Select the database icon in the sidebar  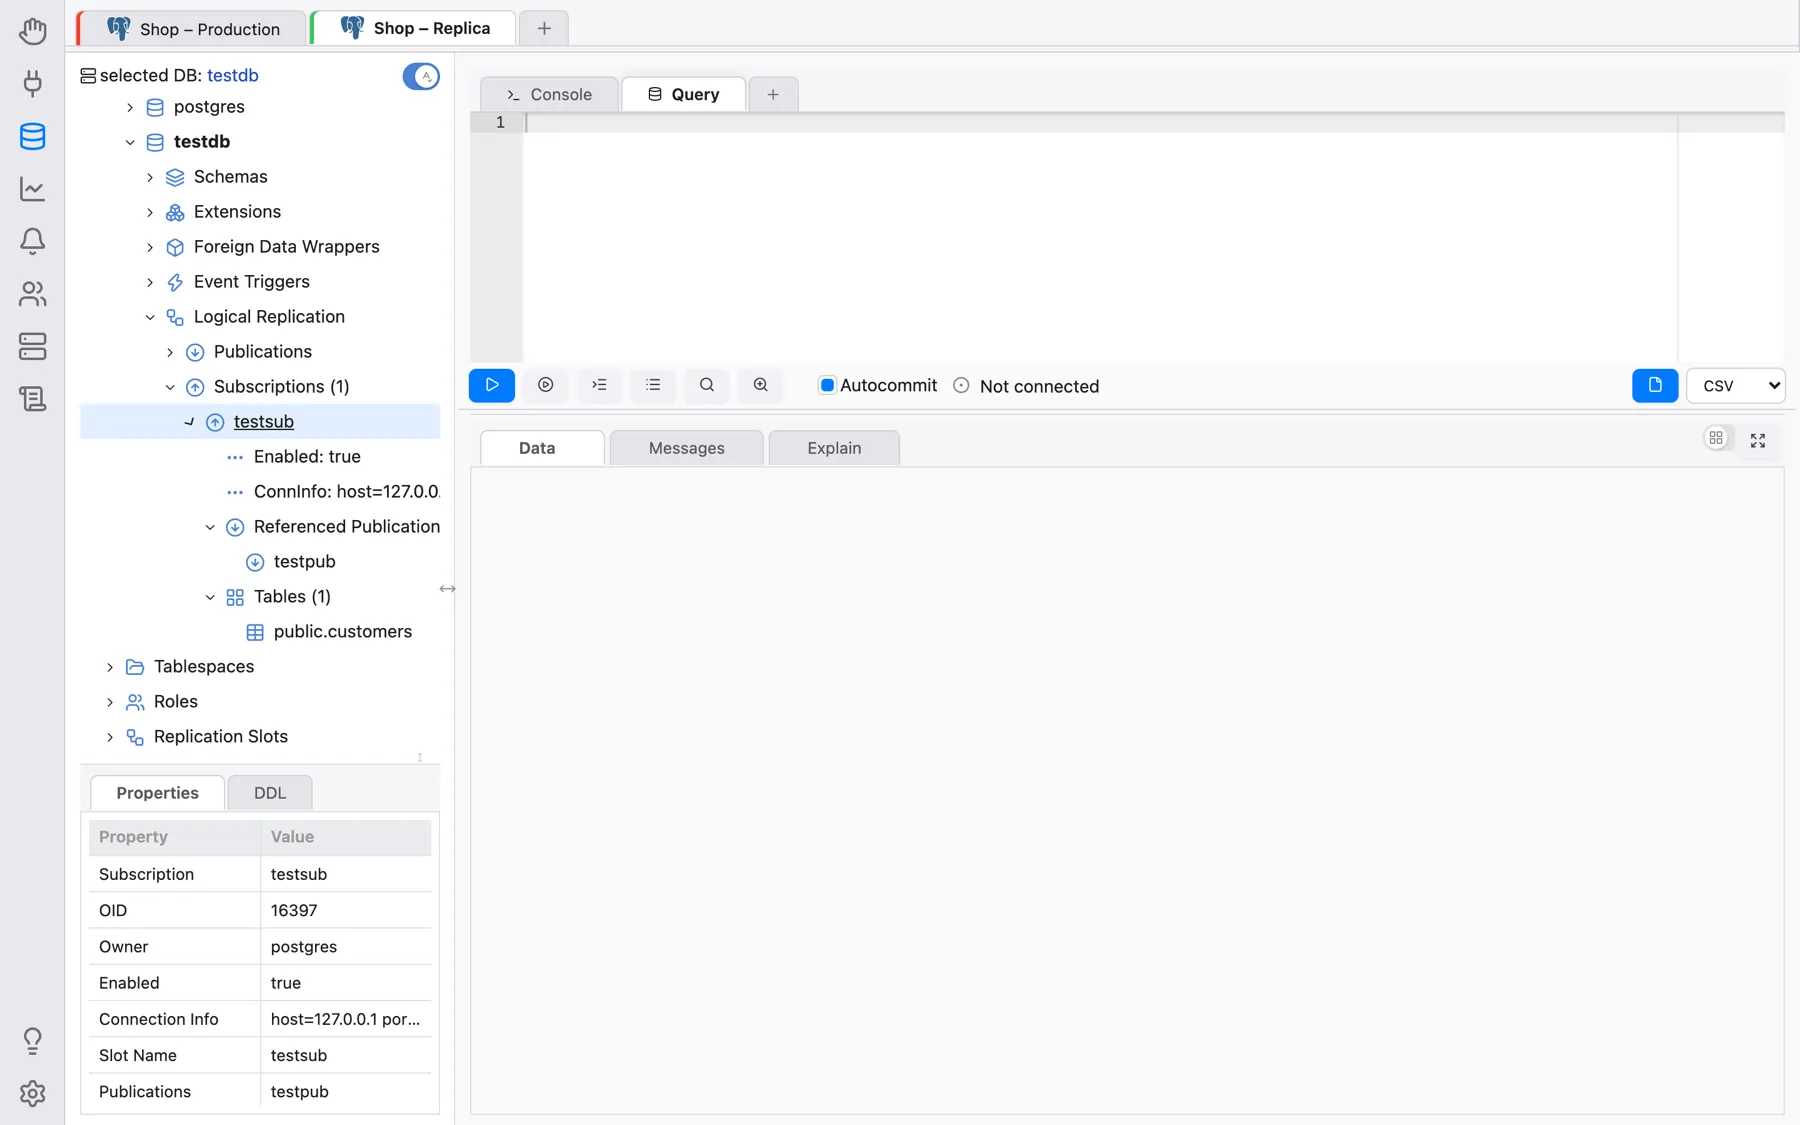pos(32,136)
